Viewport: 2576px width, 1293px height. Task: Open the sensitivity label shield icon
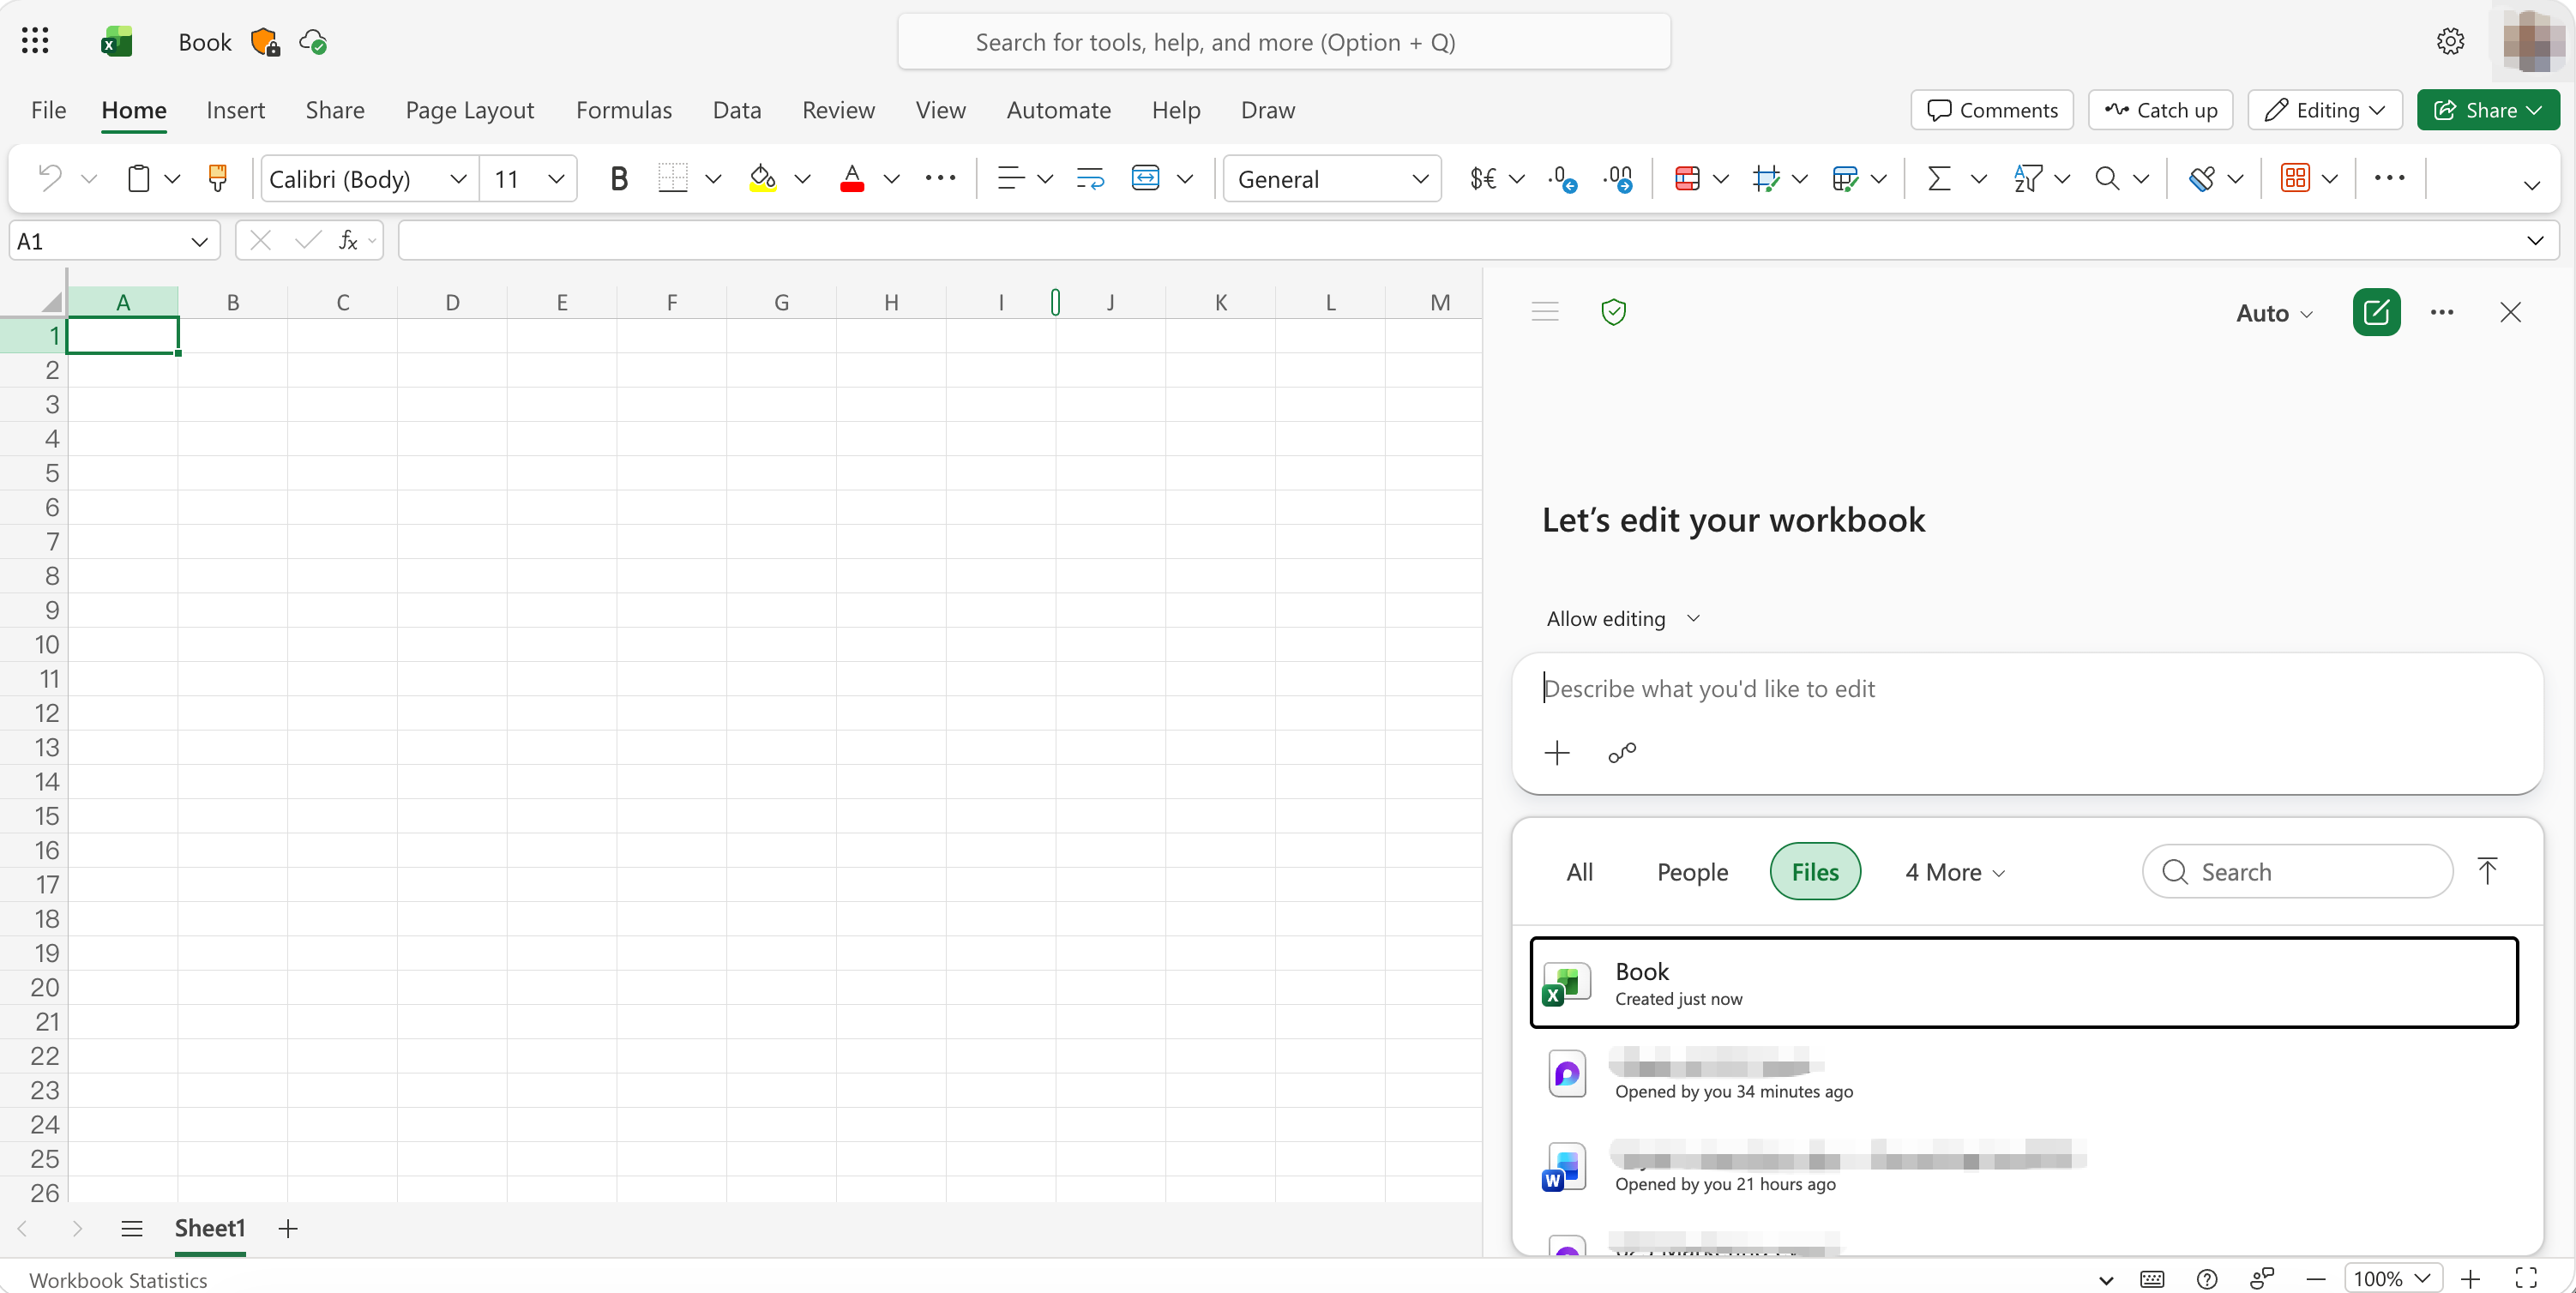click(x=265, y=42)
